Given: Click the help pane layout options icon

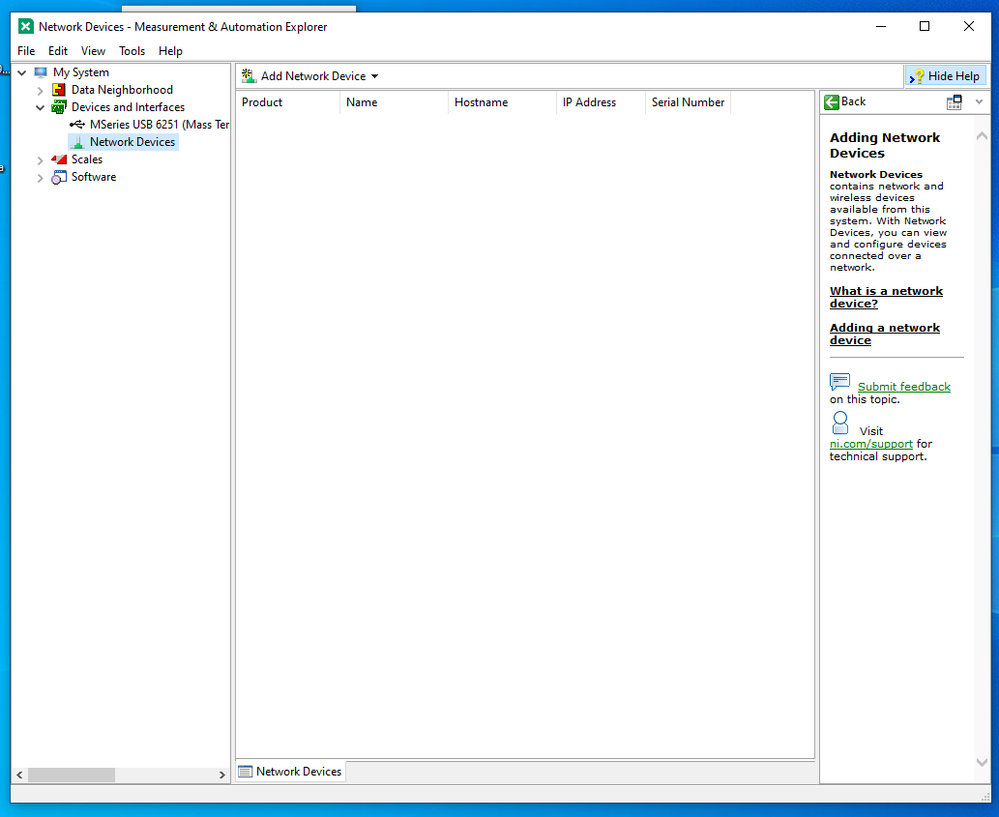Looking at the screenshot, I should [954, 102].
